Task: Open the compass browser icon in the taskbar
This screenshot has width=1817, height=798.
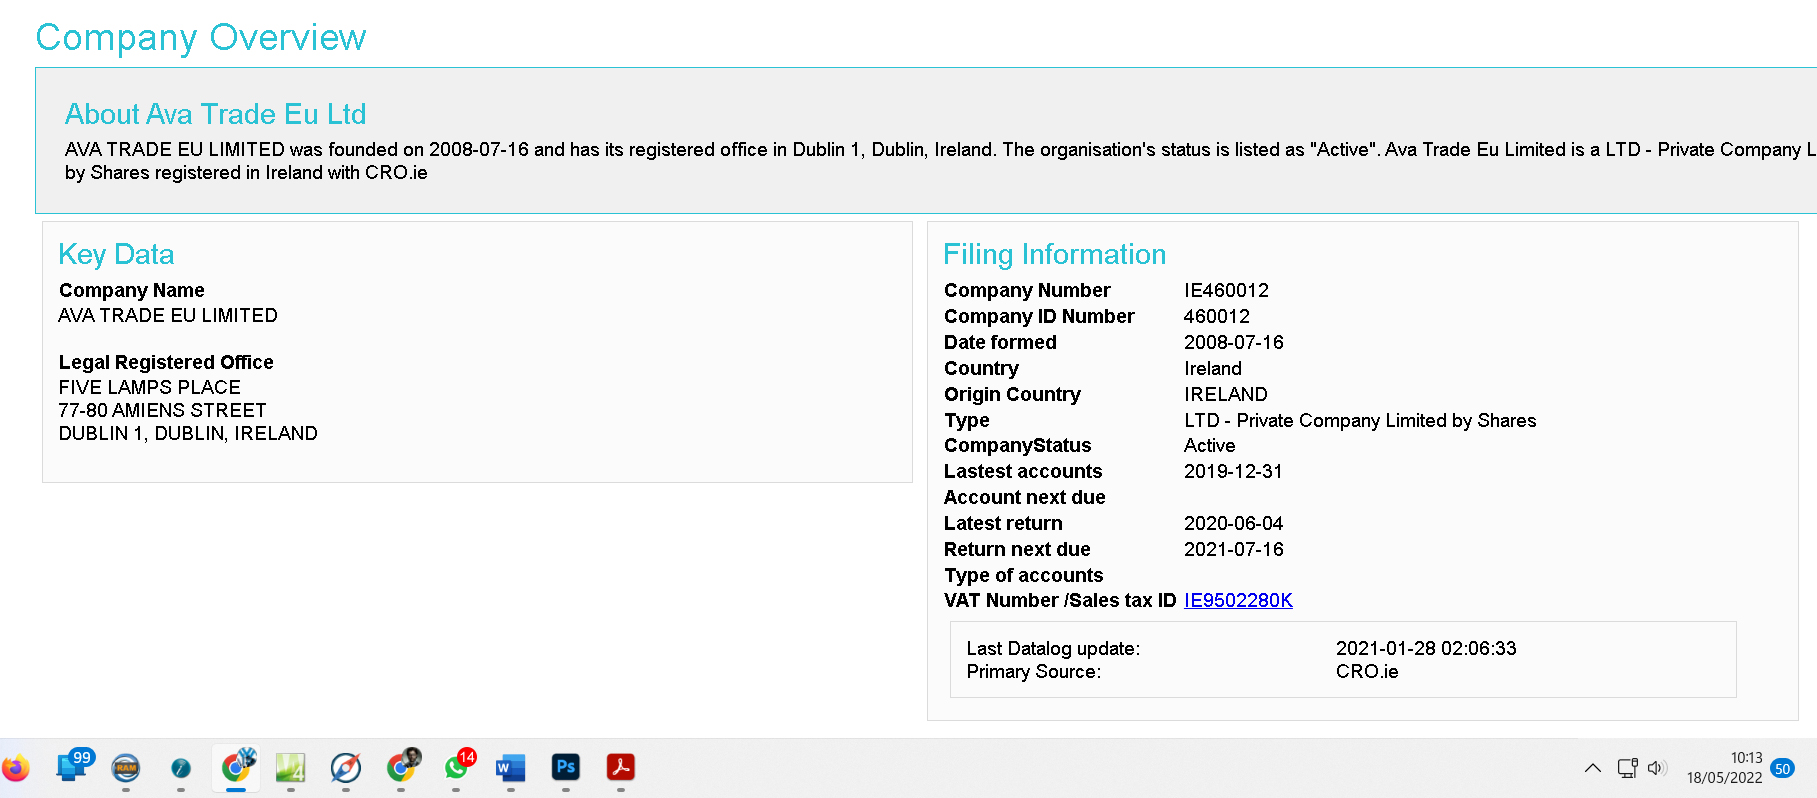Action: click(346, 768)
